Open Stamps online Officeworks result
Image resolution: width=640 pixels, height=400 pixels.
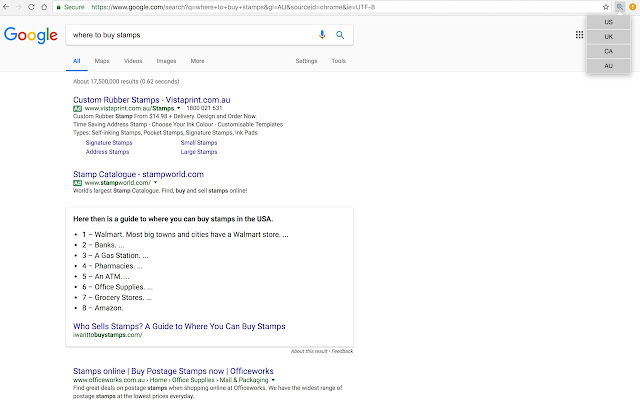point(173,371)
